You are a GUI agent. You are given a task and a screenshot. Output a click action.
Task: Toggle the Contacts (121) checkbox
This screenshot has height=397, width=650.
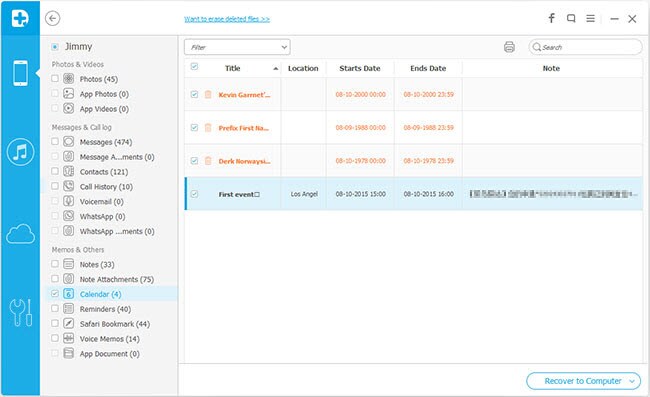point(55,171)
